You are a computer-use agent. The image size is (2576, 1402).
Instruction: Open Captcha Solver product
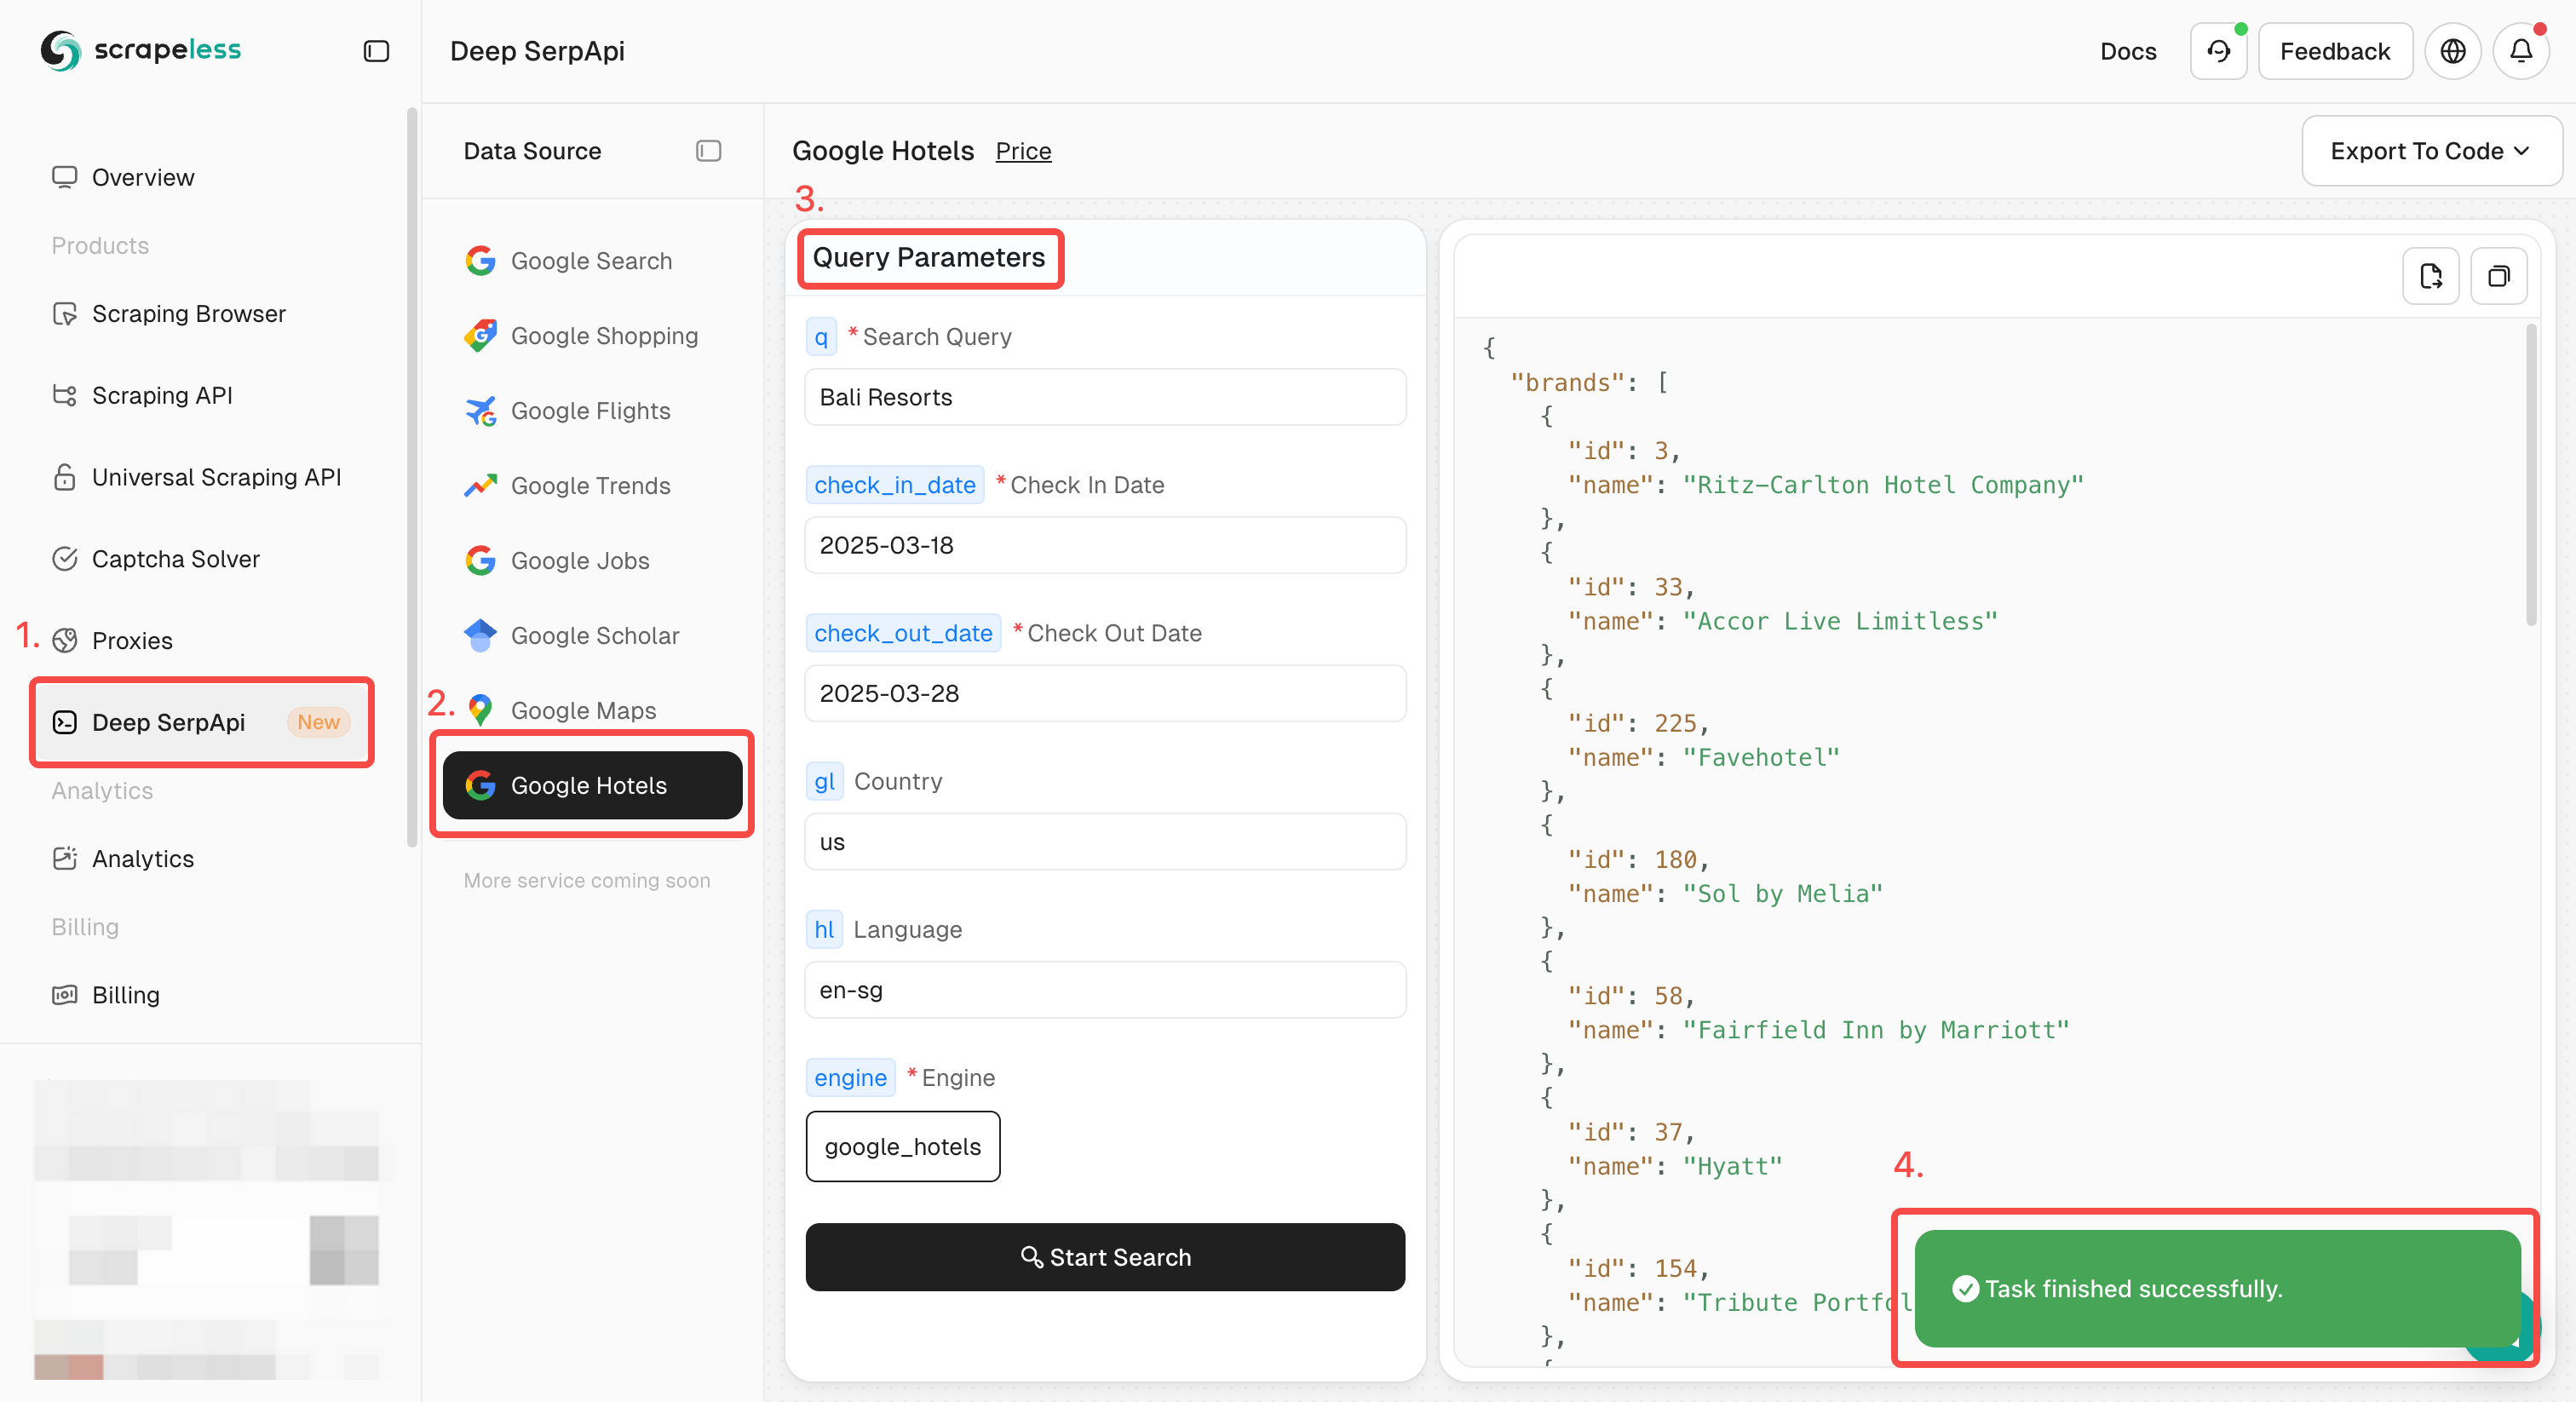[175, 559]
